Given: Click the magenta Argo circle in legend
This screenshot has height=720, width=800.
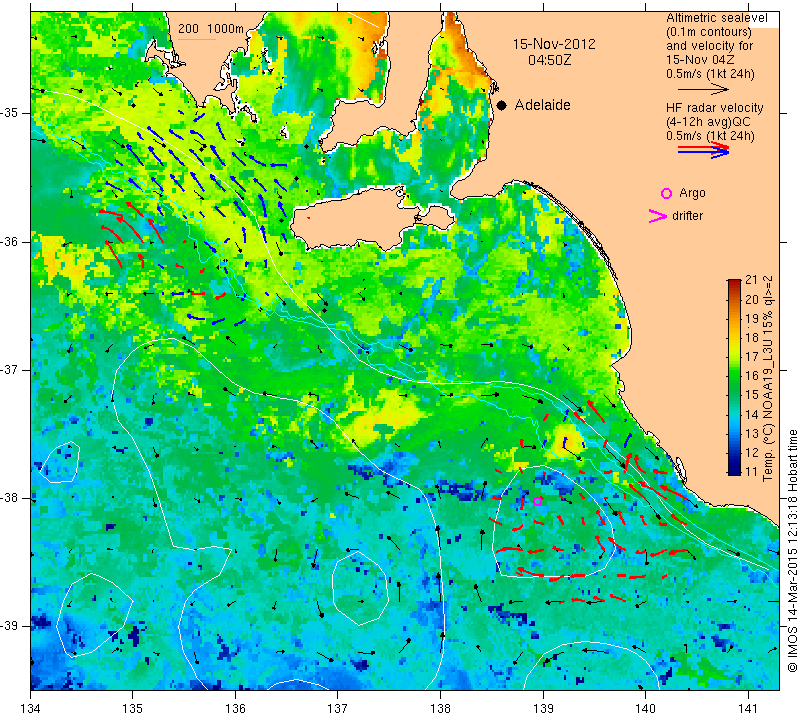Looking at the screenshot, I should (x=666, y=193).
